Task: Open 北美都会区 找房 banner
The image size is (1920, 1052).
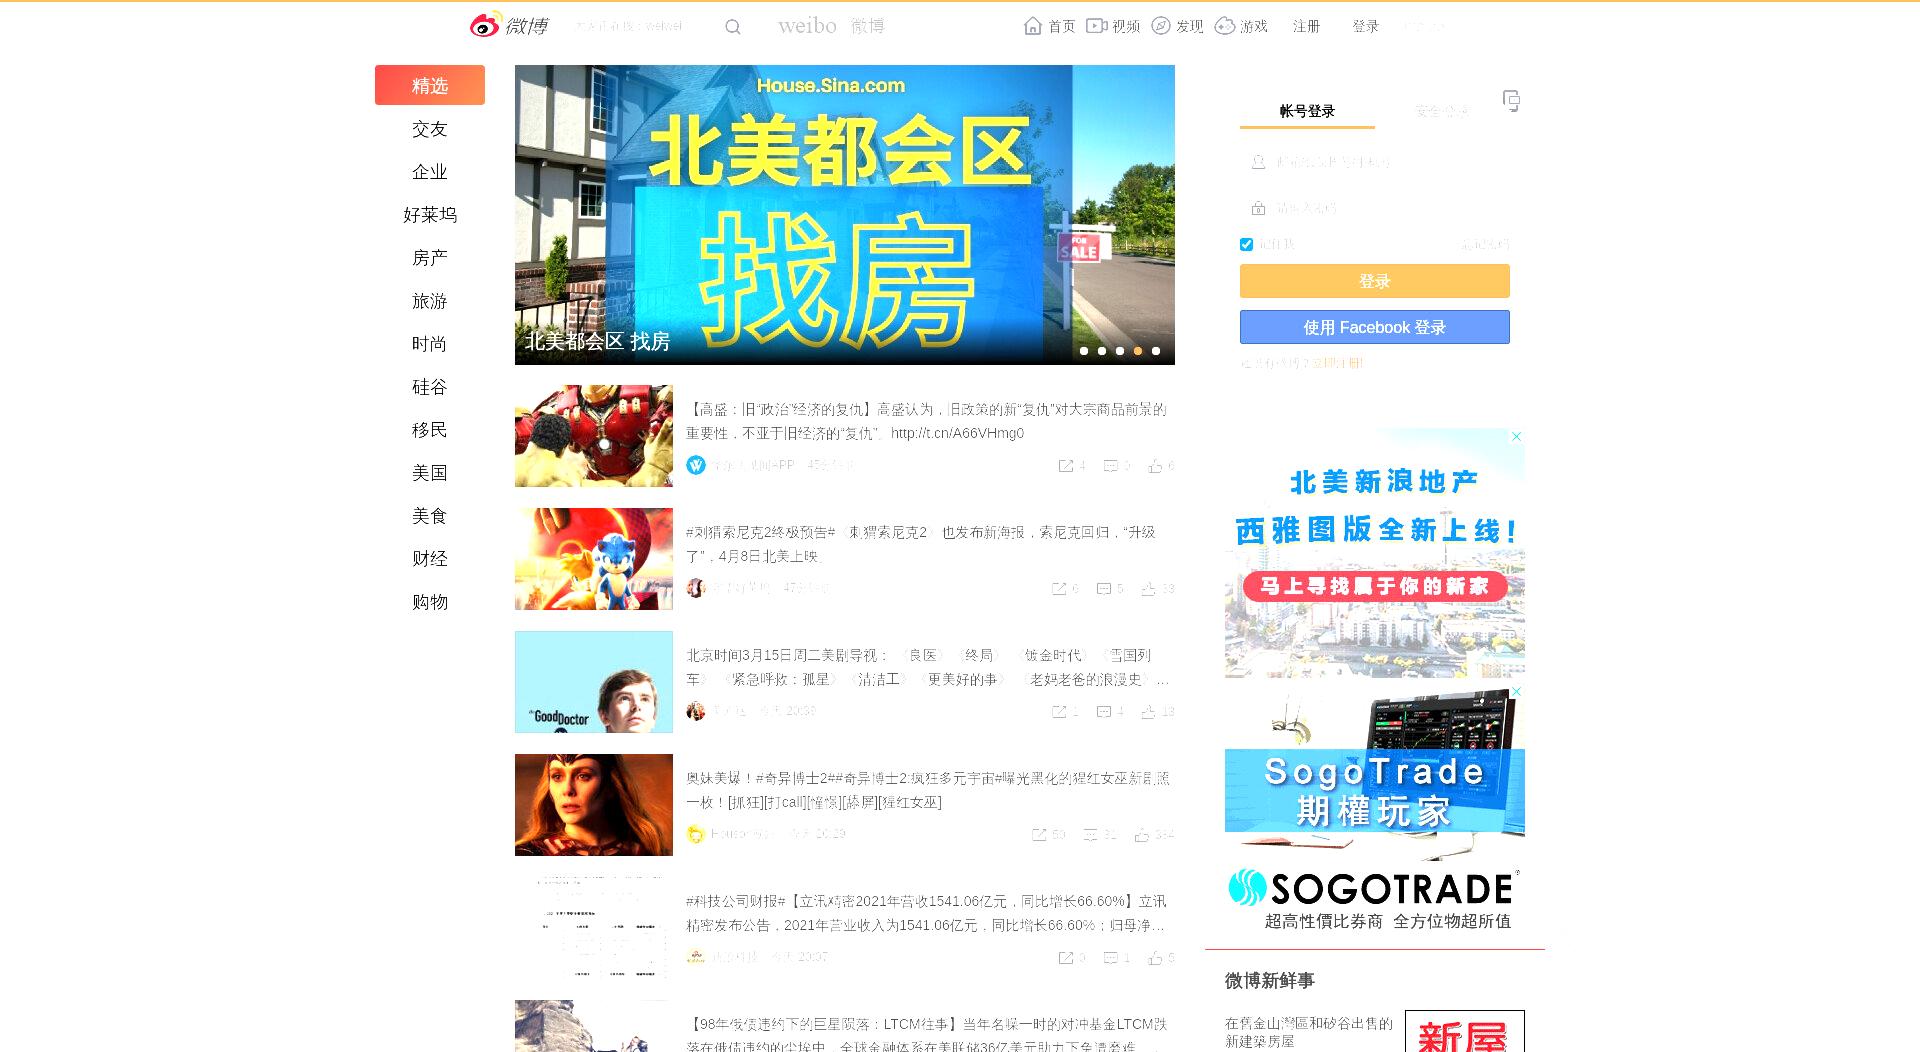Action: point(845,215)
